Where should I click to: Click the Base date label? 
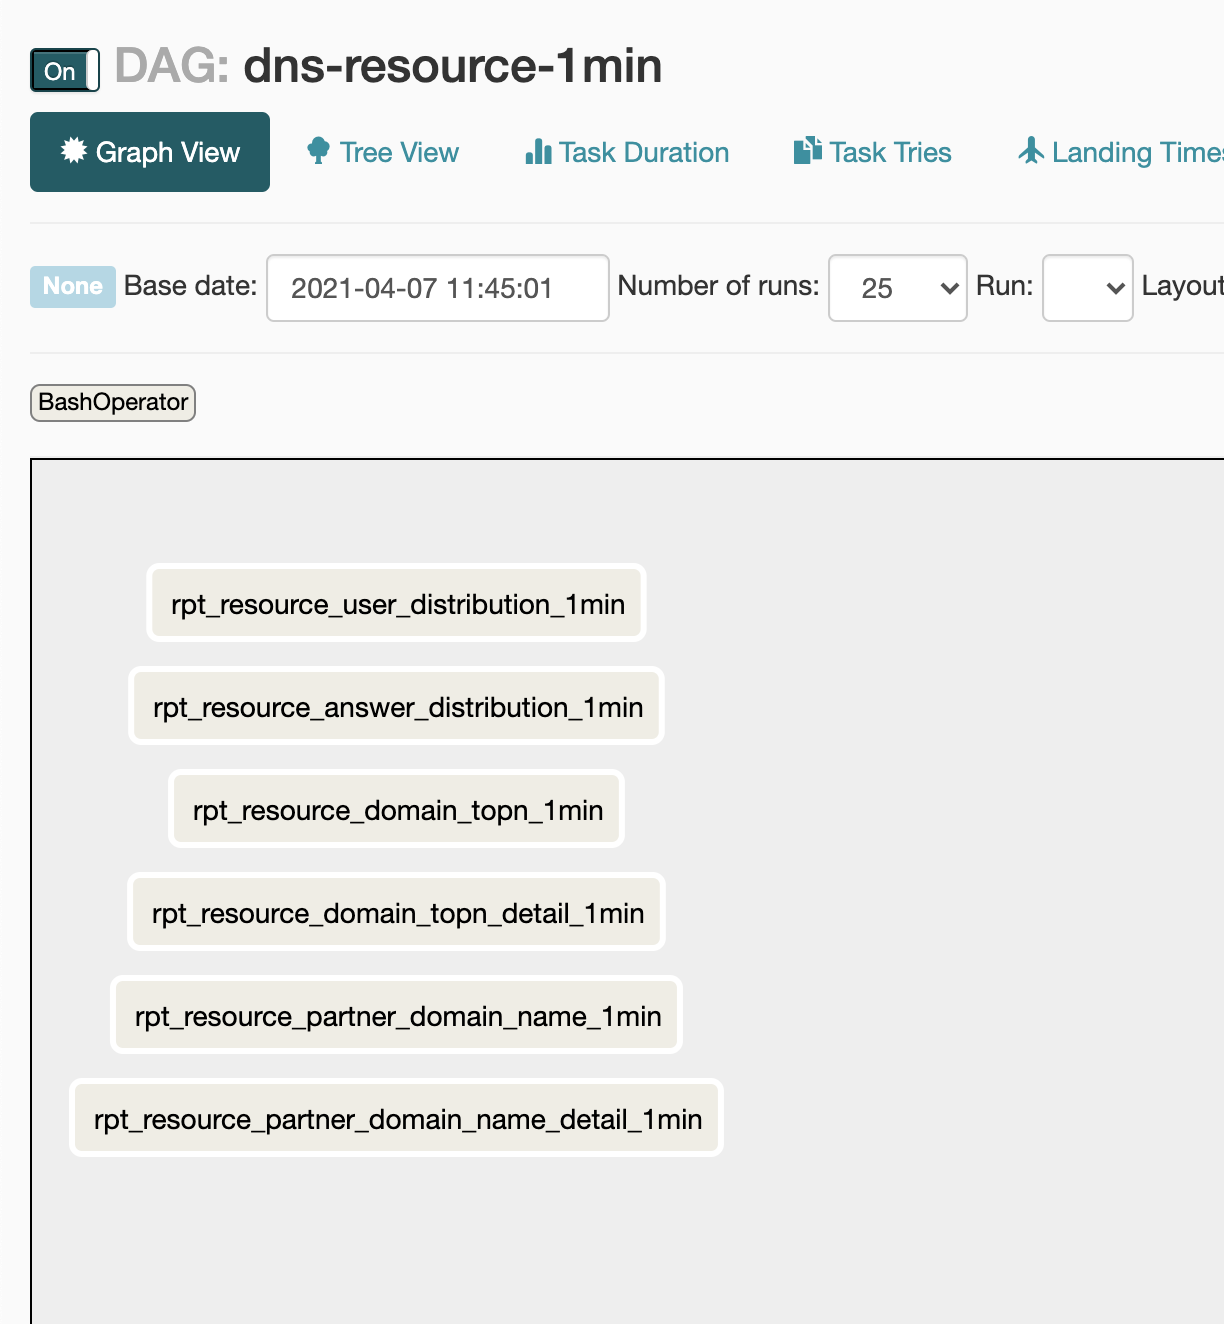point(190,286)
